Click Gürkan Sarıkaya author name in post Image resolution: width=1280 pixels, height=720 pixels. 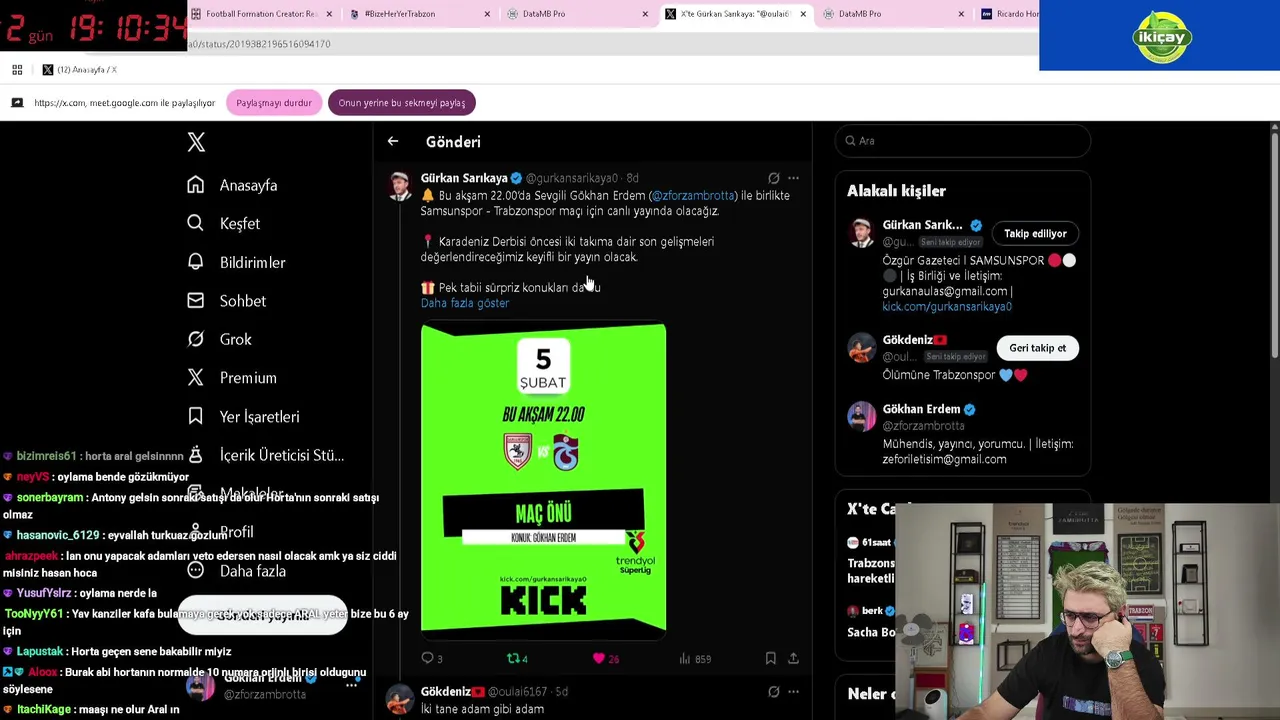coord(464,178)
